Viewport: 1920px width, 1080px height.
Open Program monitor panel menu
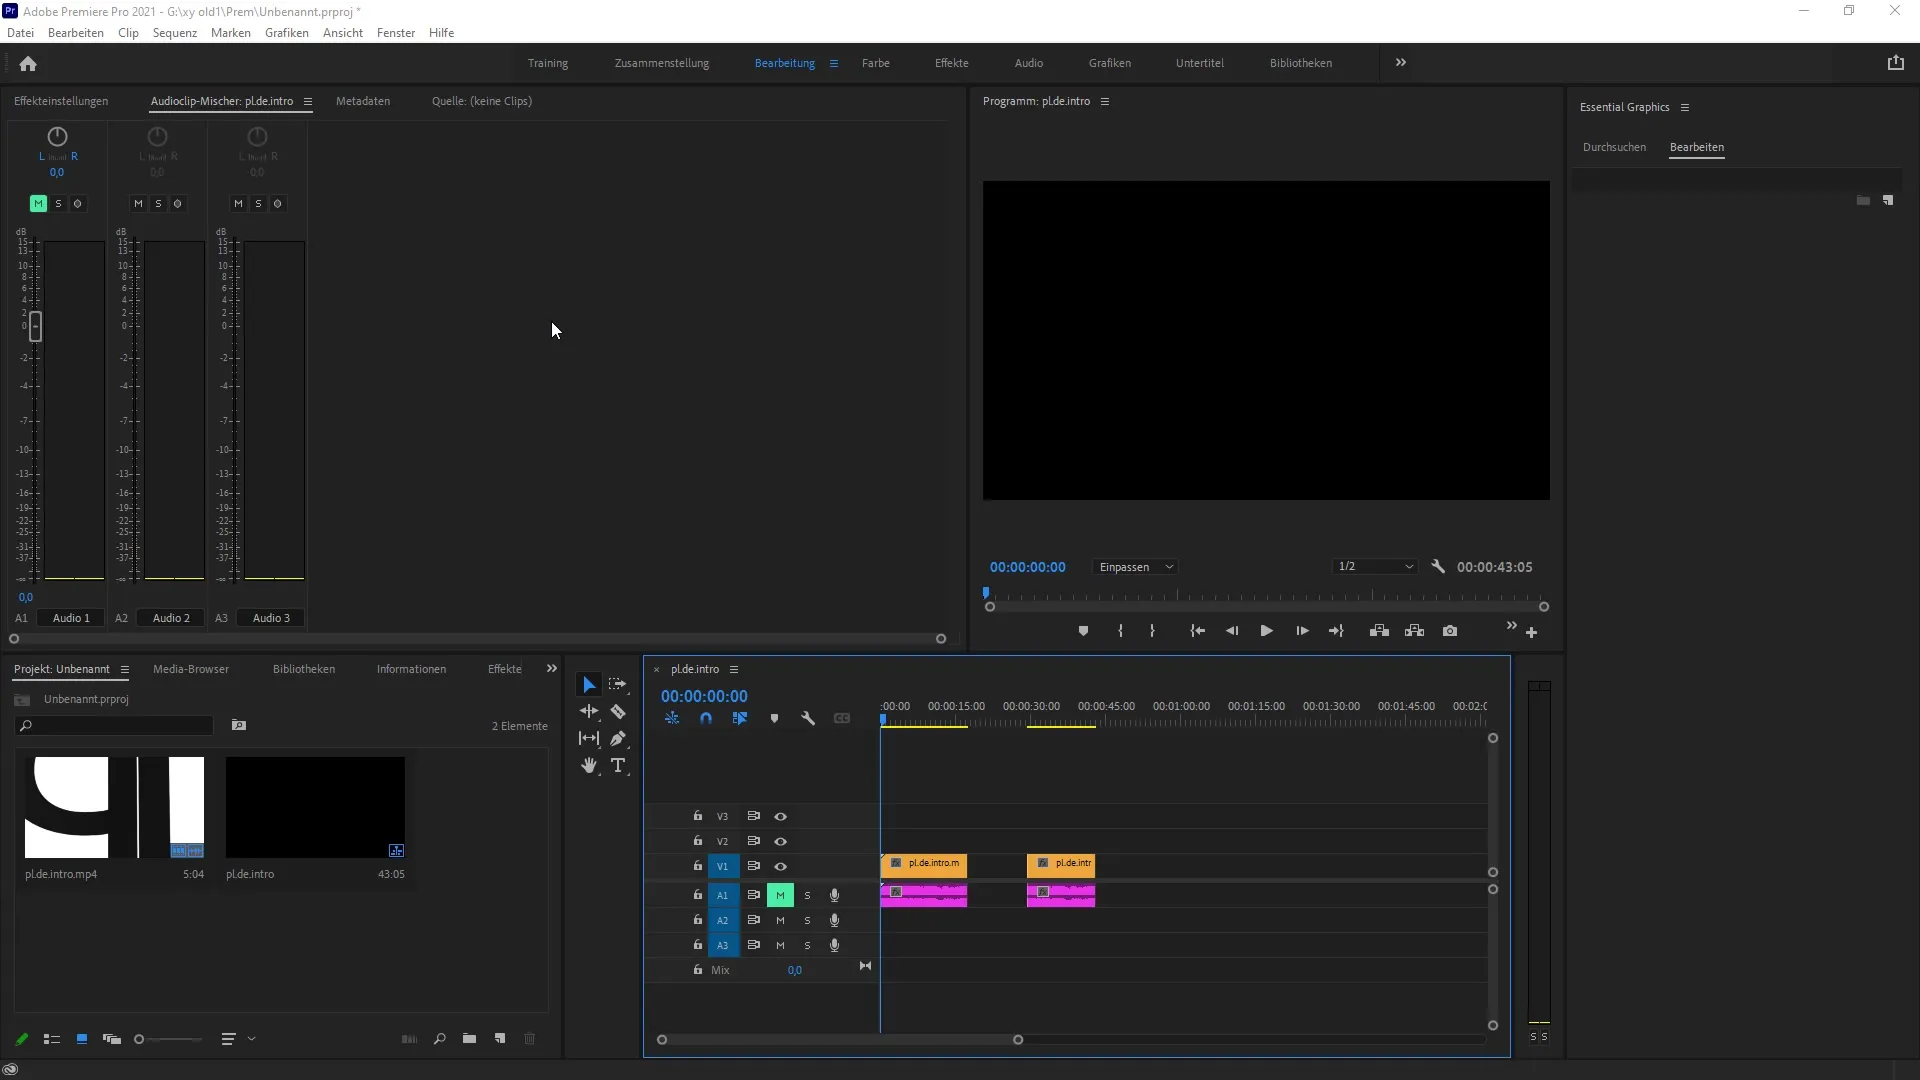point(1105,102)
